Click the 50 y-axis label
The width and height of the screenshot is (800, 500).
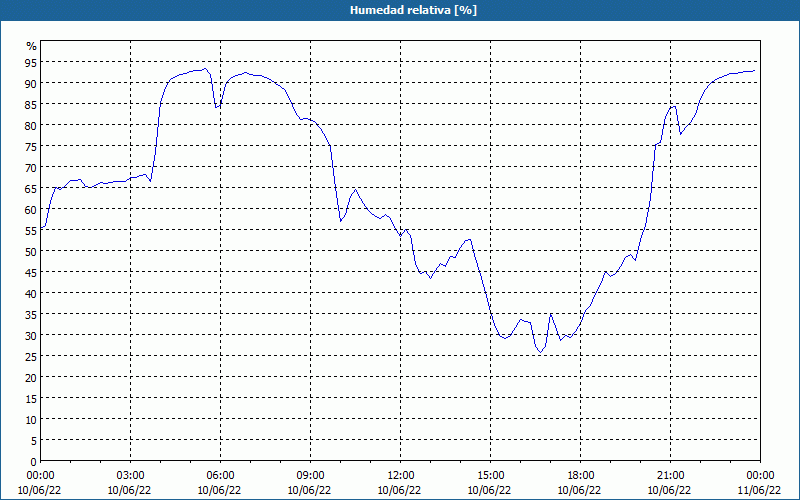(31, 251)
